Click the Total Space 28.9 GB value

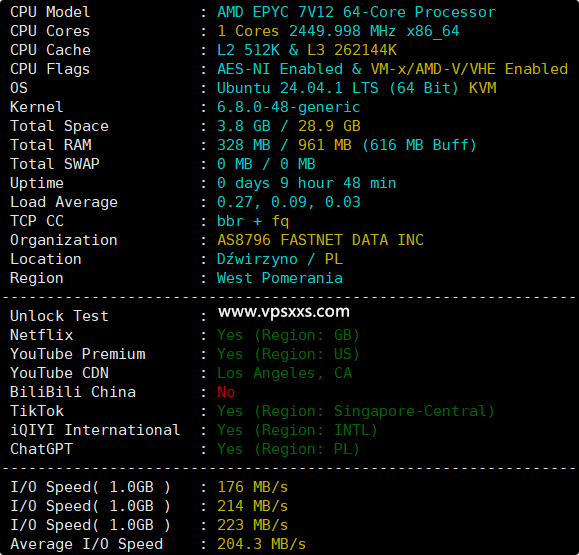click(329, 126)
